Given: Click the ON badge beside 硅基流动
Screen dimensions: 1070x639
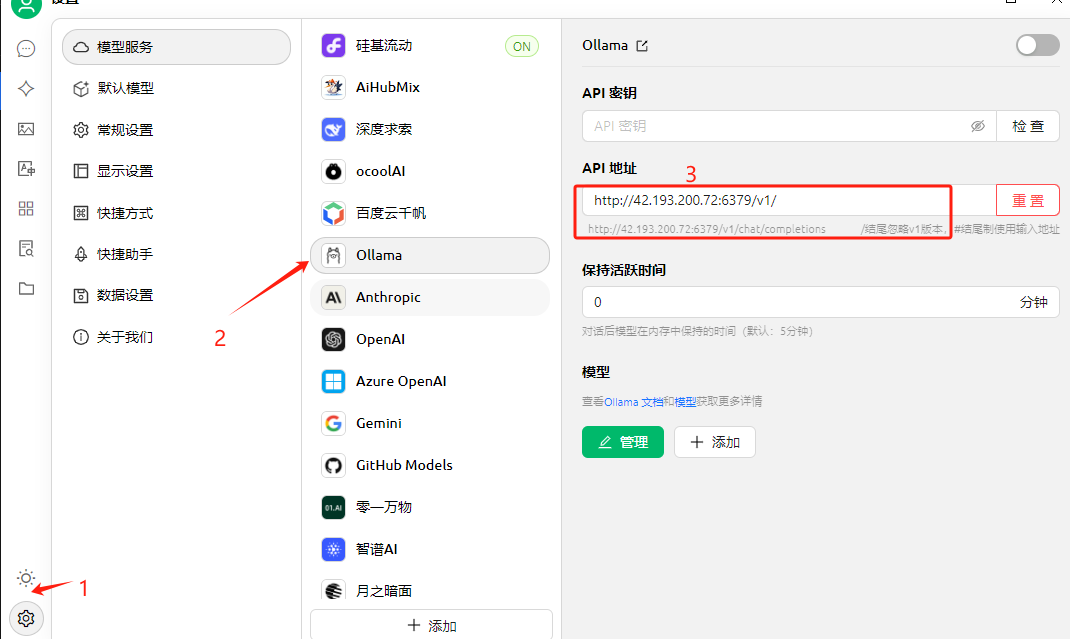Looking at the screenshot, I should tap(522, 46).
